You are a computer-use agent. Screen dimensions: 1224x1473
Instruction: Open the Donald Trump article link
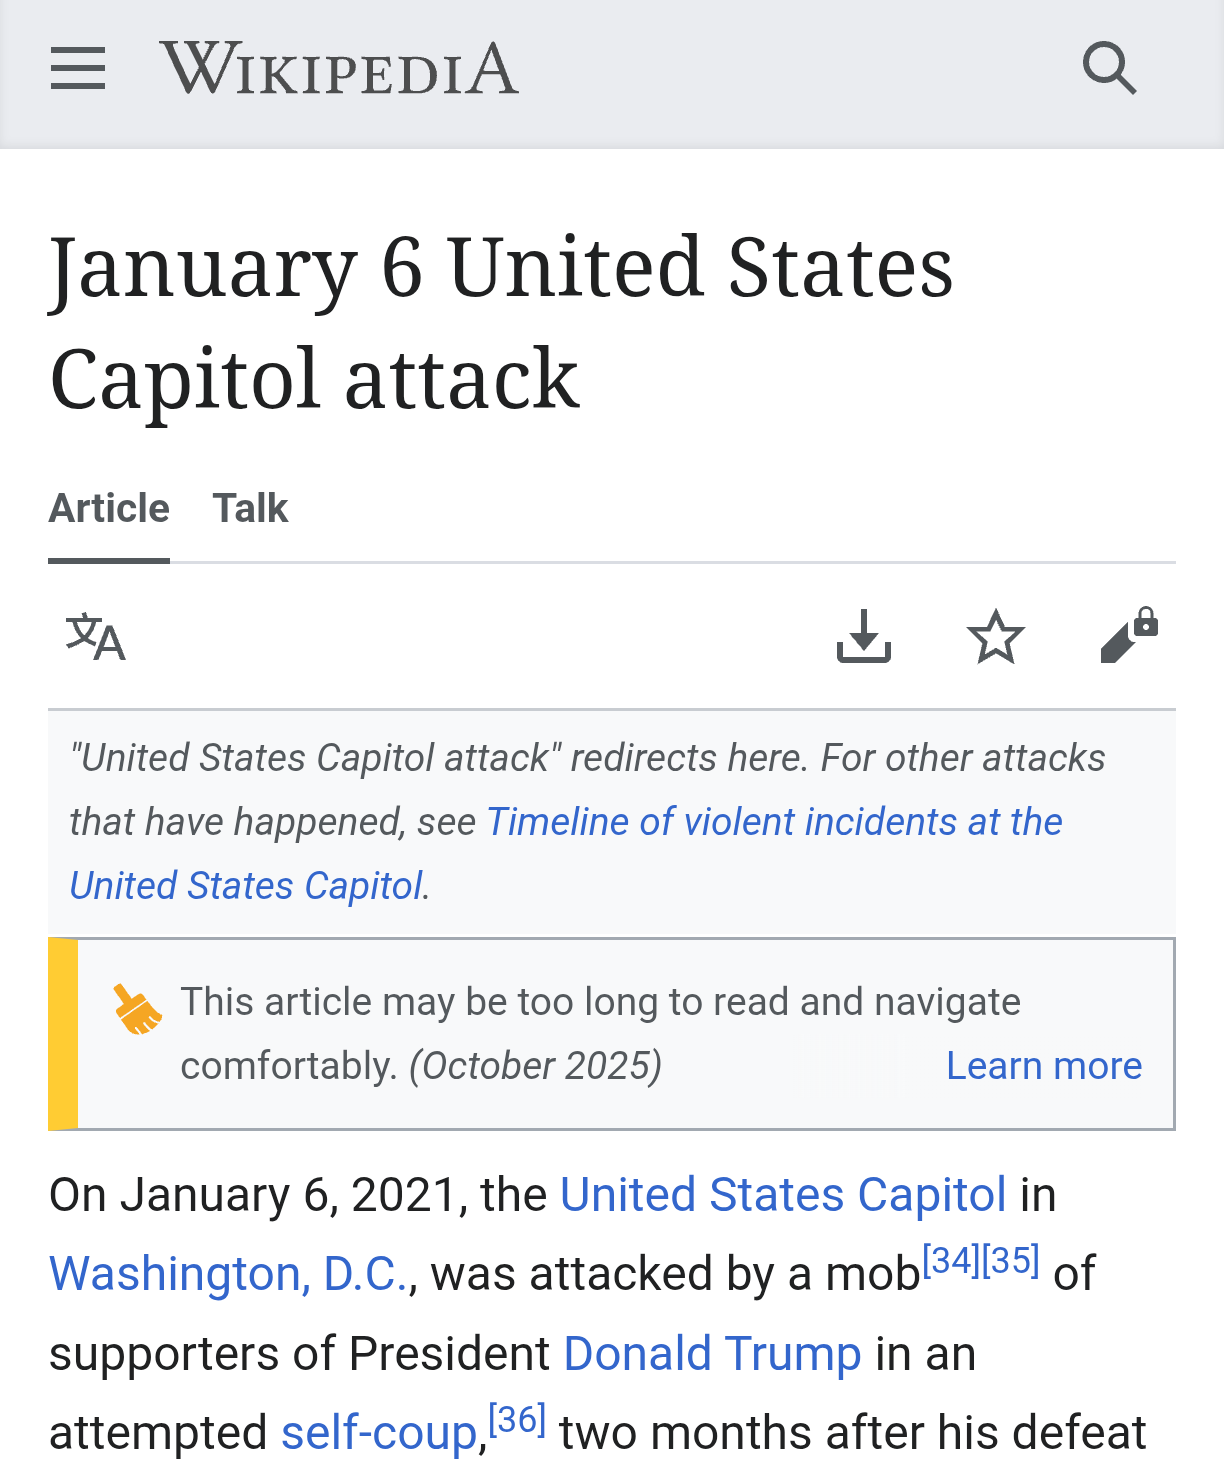tap(712, 1353)
